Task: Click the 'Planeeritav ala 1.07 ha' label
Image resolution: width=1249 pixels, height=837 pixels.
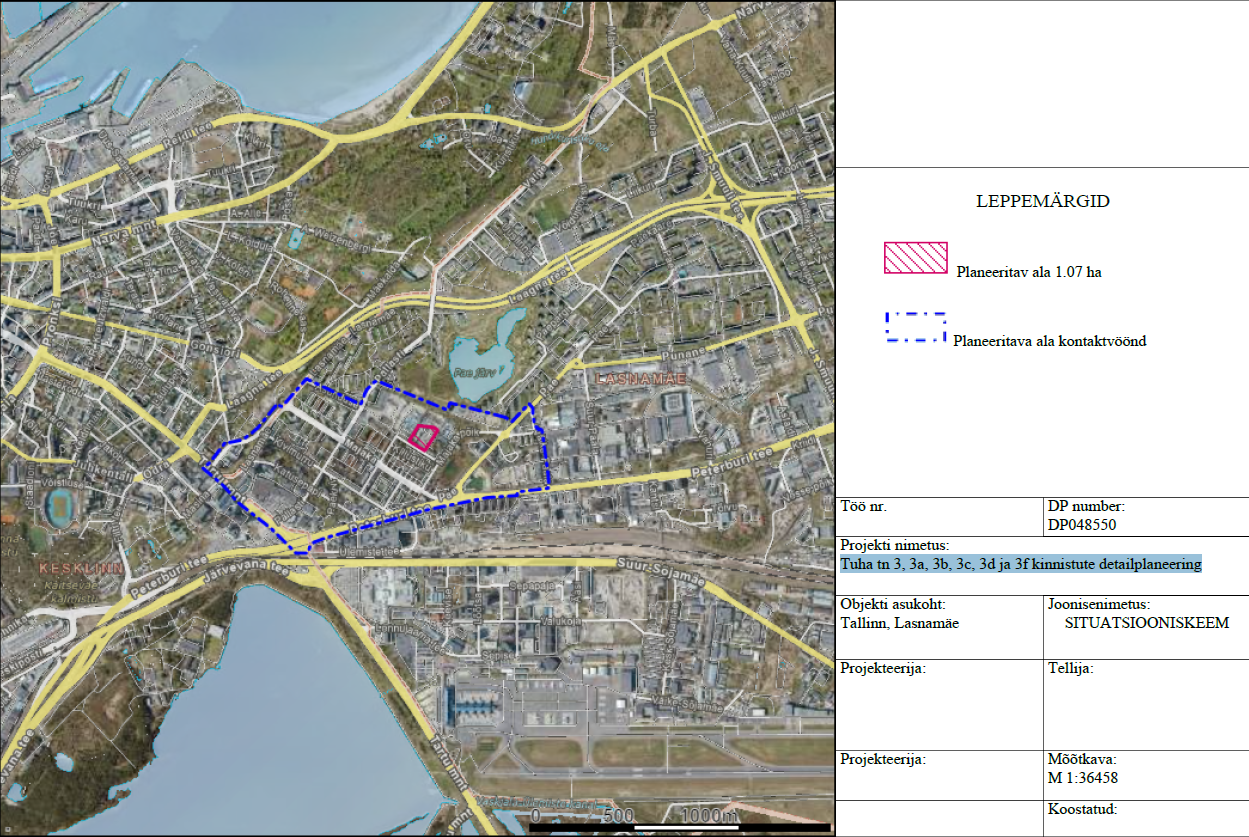Action: [1029, 272]
